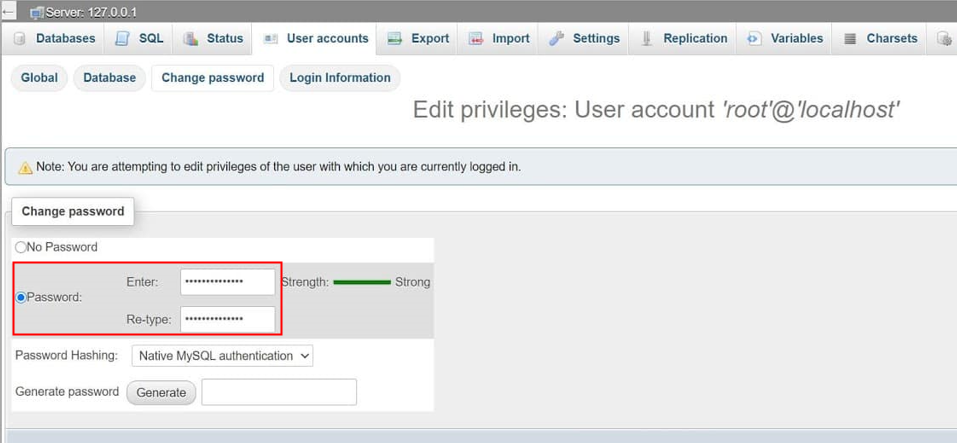This screenshot has width=957, height=443.
Task: Click the User accounts icon
Action: (x=270, y=38)
